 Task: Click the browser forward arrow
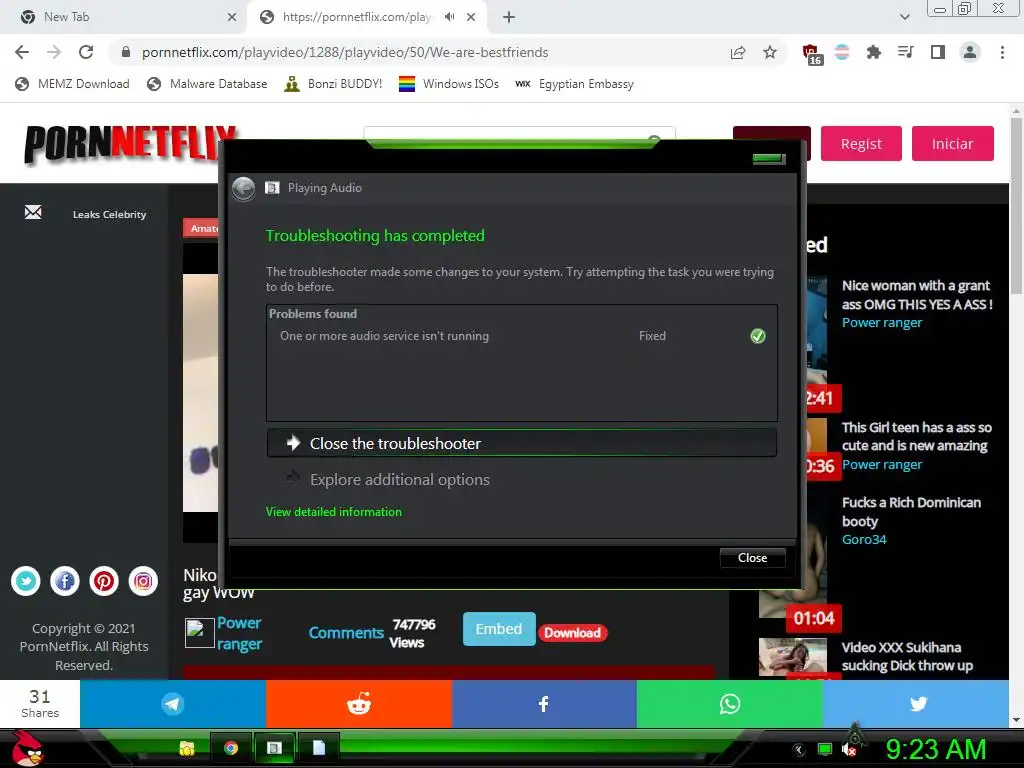click(x=54, y=52)
